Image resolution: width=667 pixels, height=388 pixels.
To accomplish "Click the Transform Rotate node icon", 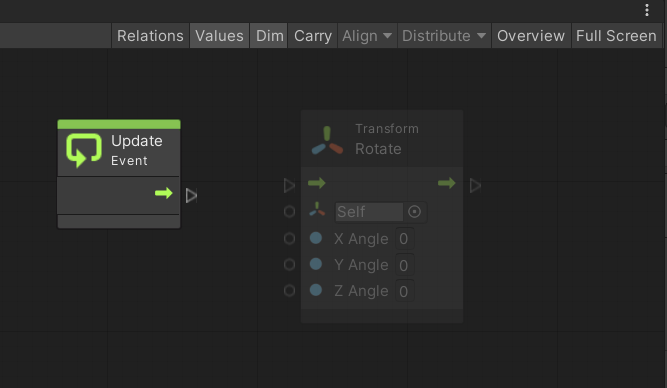I will click(327, 140).
